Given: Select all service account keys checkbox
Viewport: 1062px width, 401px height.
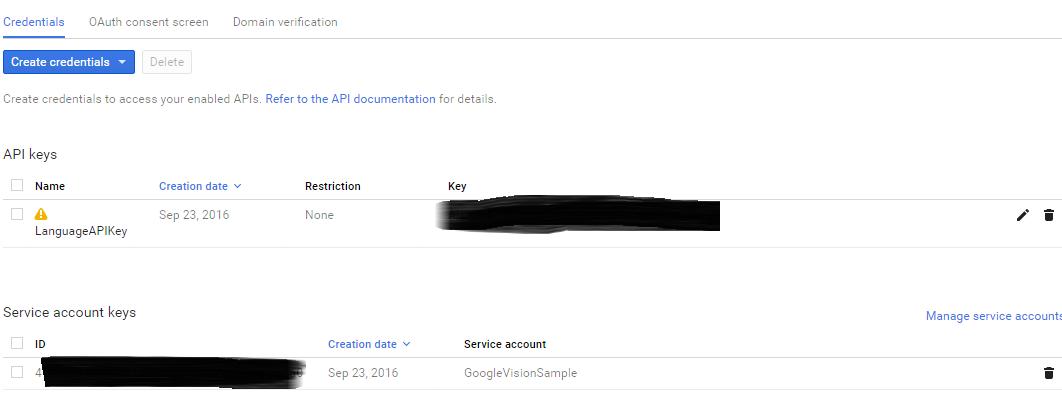Looking at the screenshot, I should (x=17, y=343).
